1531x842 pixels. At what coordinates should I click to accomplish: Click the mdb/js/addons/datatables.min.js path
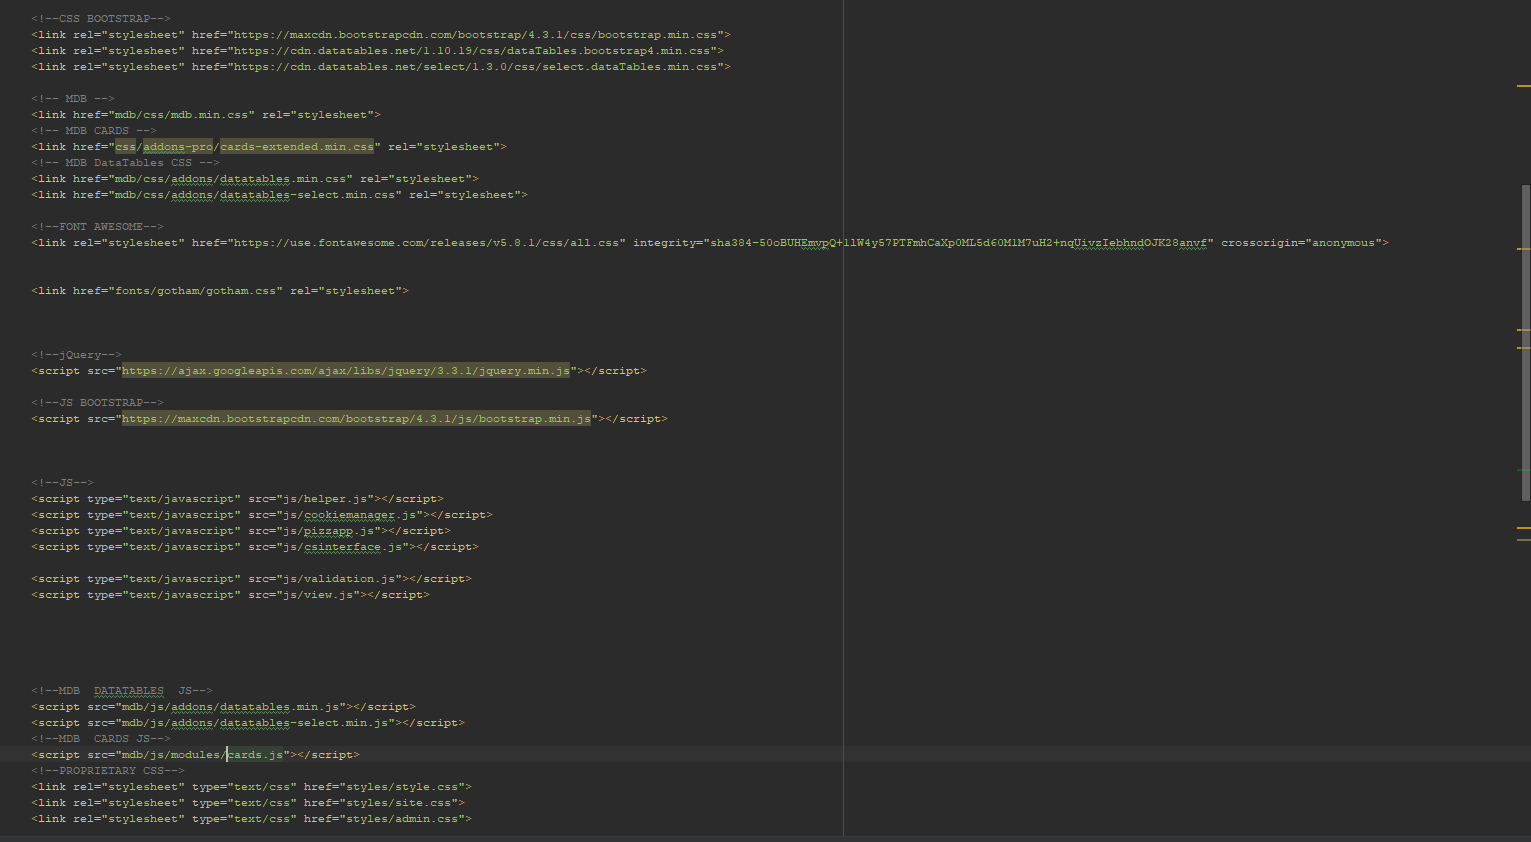tap(230, 707)
